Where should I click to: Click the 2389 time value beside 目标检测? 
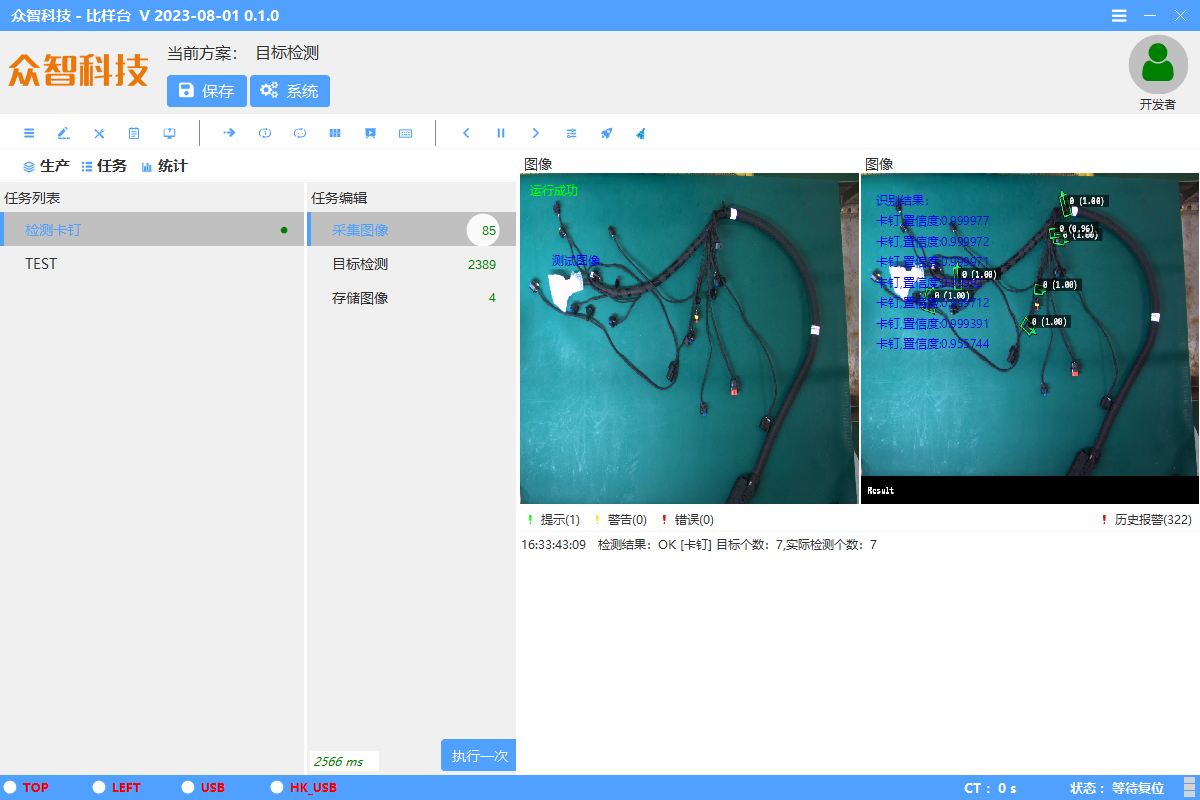482,265
